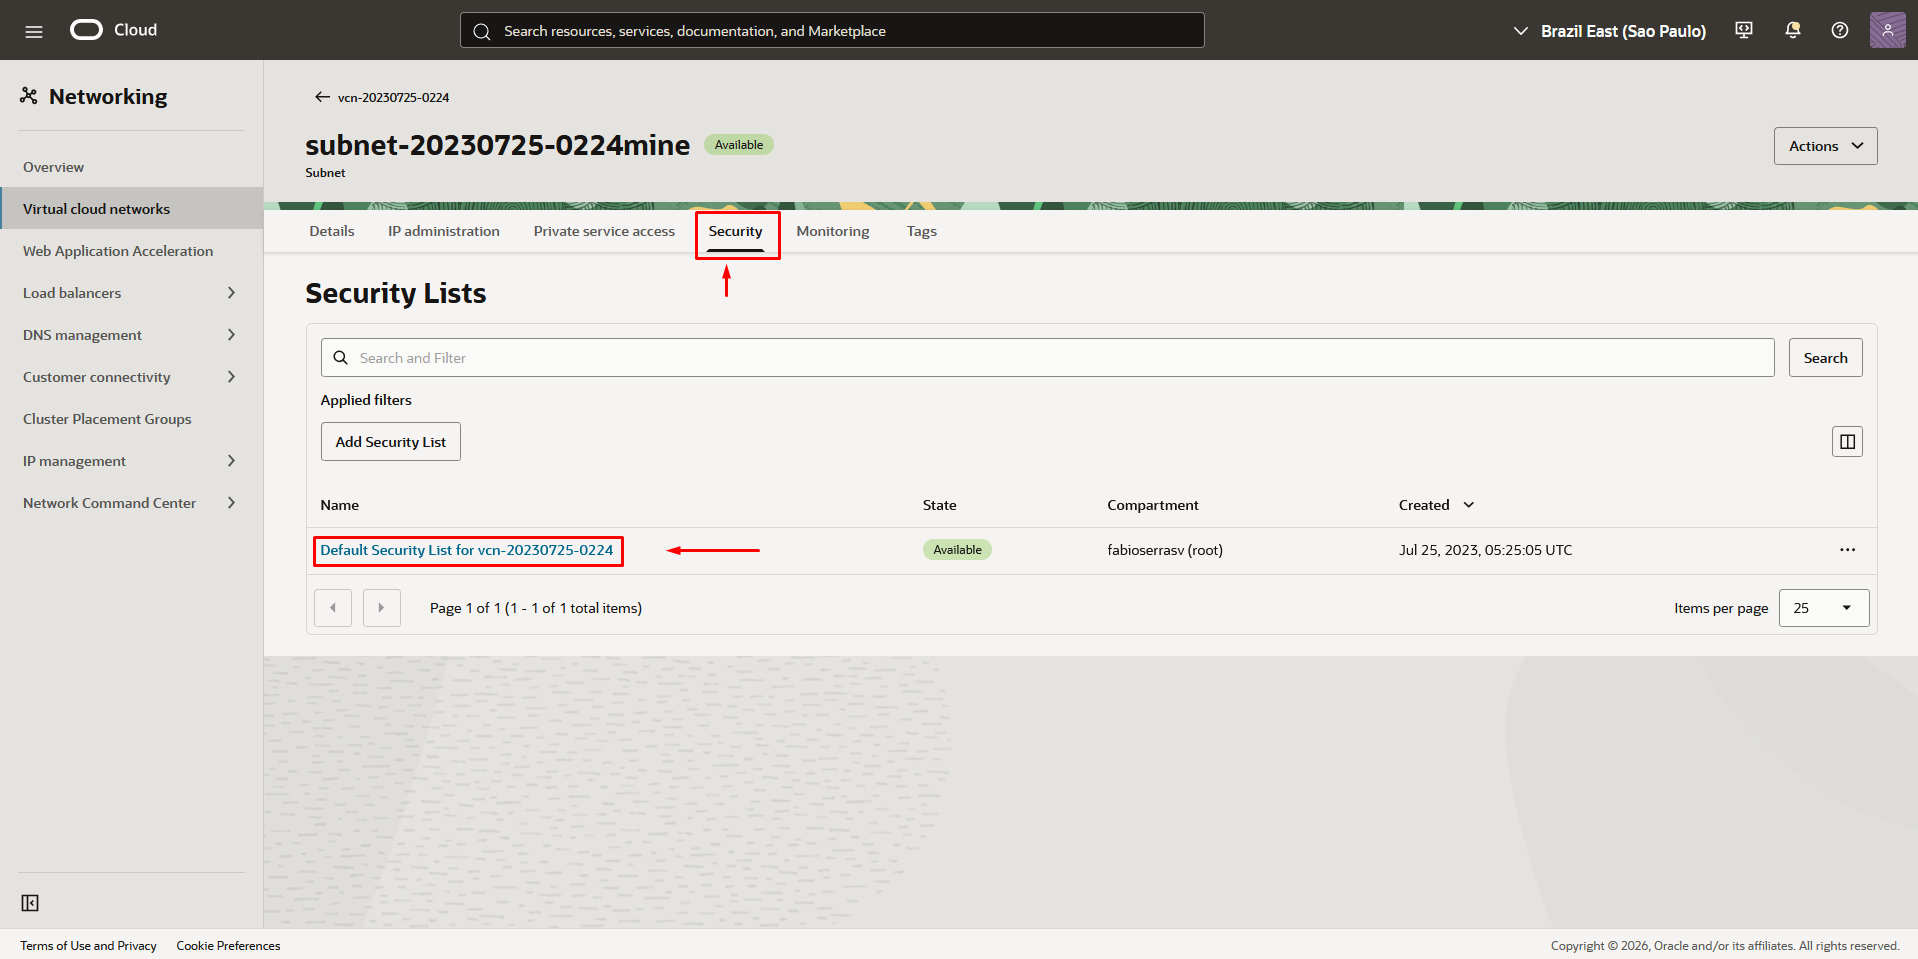Switch to the Monitoring tab

[833, 231]
